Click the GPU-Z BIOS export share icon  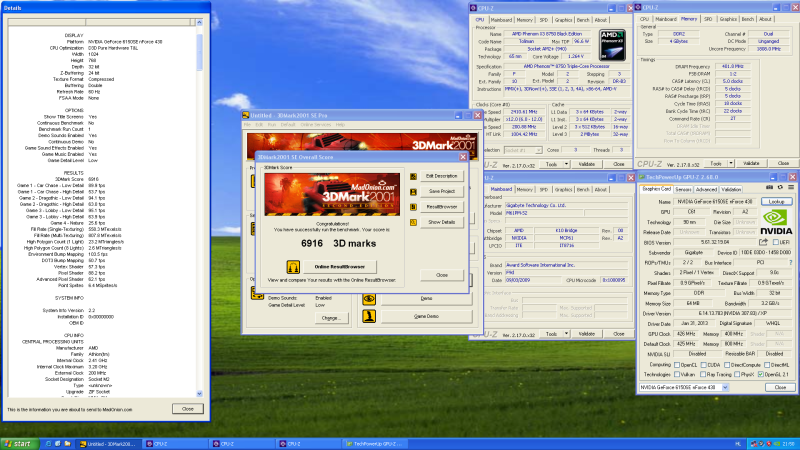click(x=763, y=241)
